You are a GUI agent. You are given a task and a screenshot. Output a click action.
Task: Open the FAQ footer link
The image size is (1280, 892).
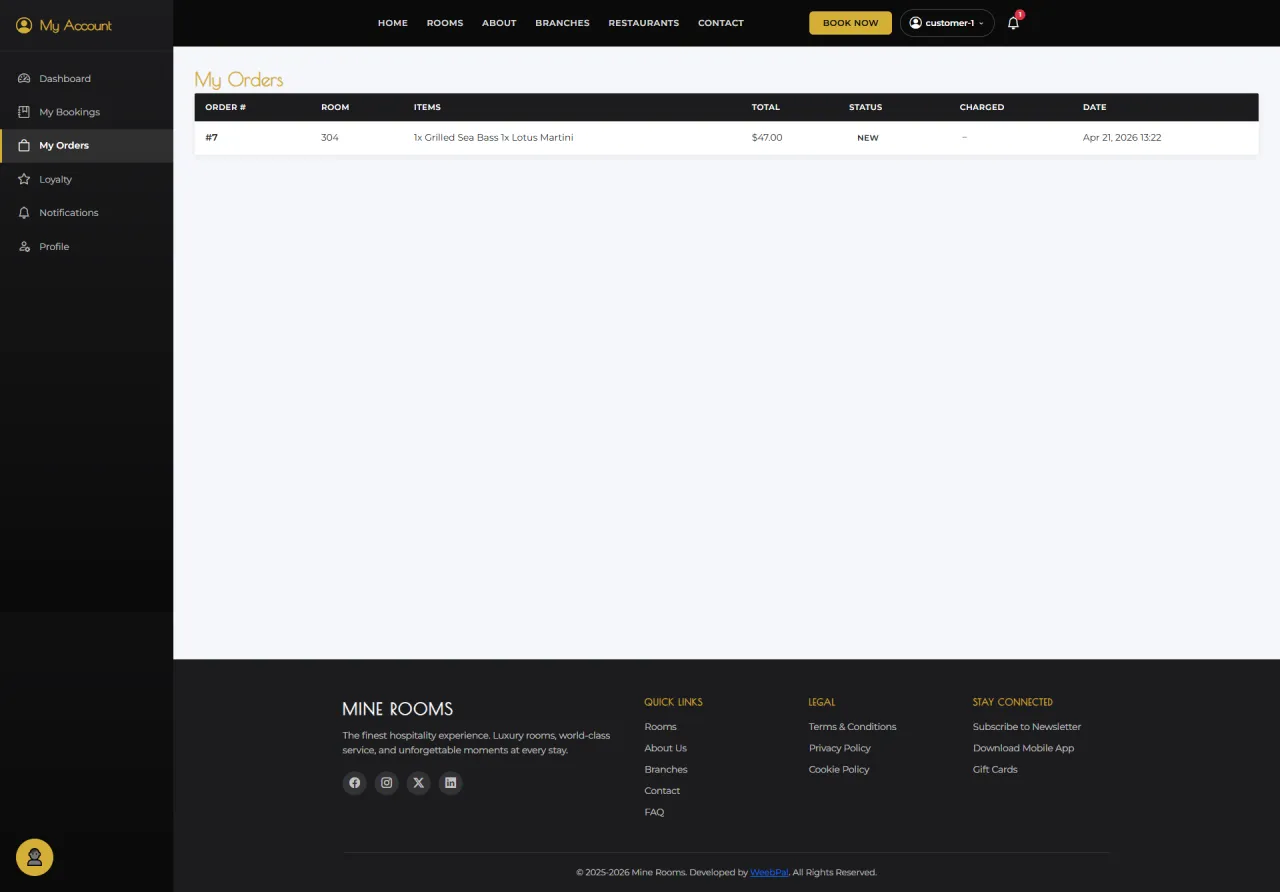tap(654, 812)
